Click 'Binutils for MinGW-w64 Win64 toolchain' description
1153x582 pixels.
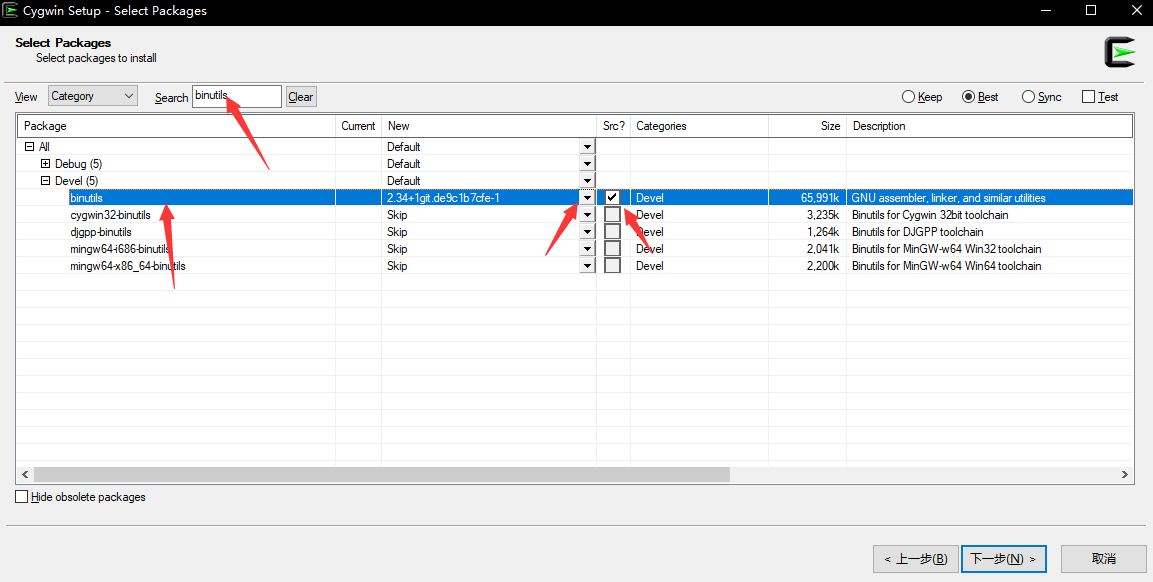click(x=946, y=266)
